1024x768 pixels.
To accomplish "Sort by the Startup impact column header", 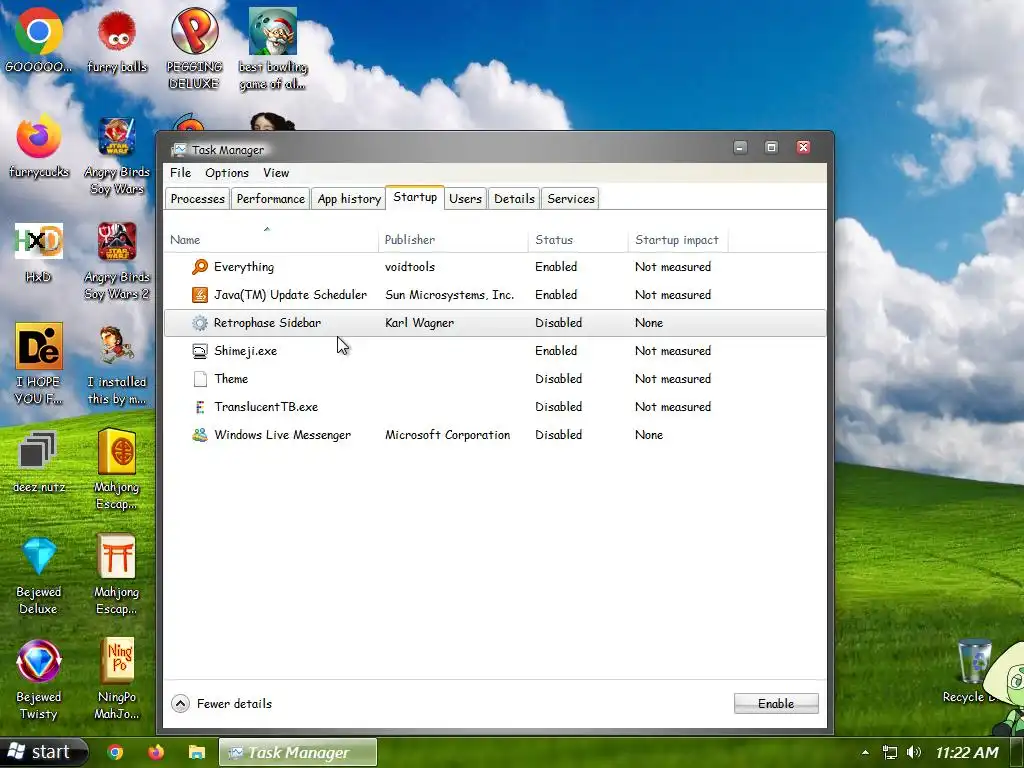I will 677,240.
